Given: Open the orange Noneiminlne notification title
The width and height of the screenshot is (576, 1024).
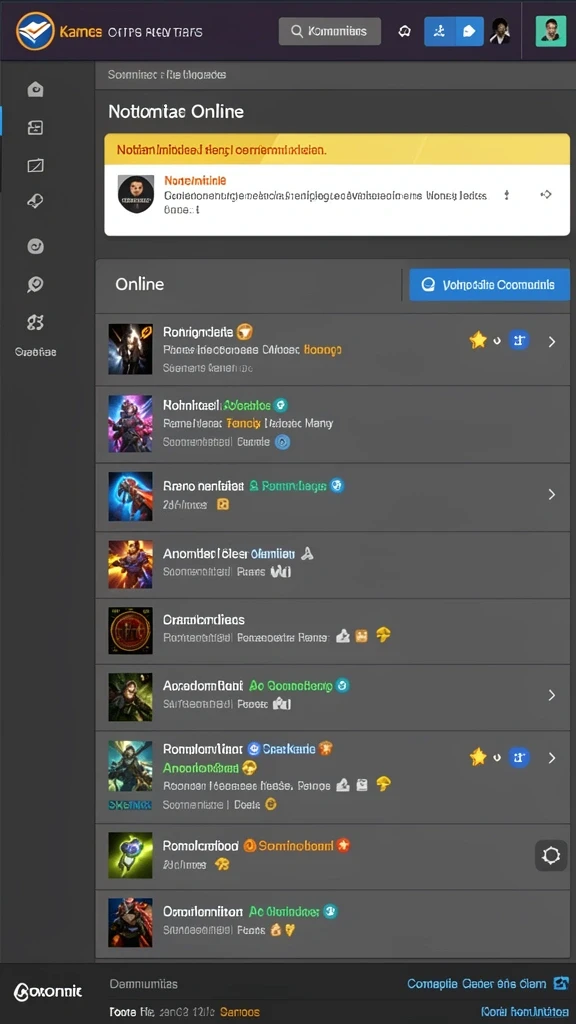Looking at the screenshot, I should tap(195, 180).
